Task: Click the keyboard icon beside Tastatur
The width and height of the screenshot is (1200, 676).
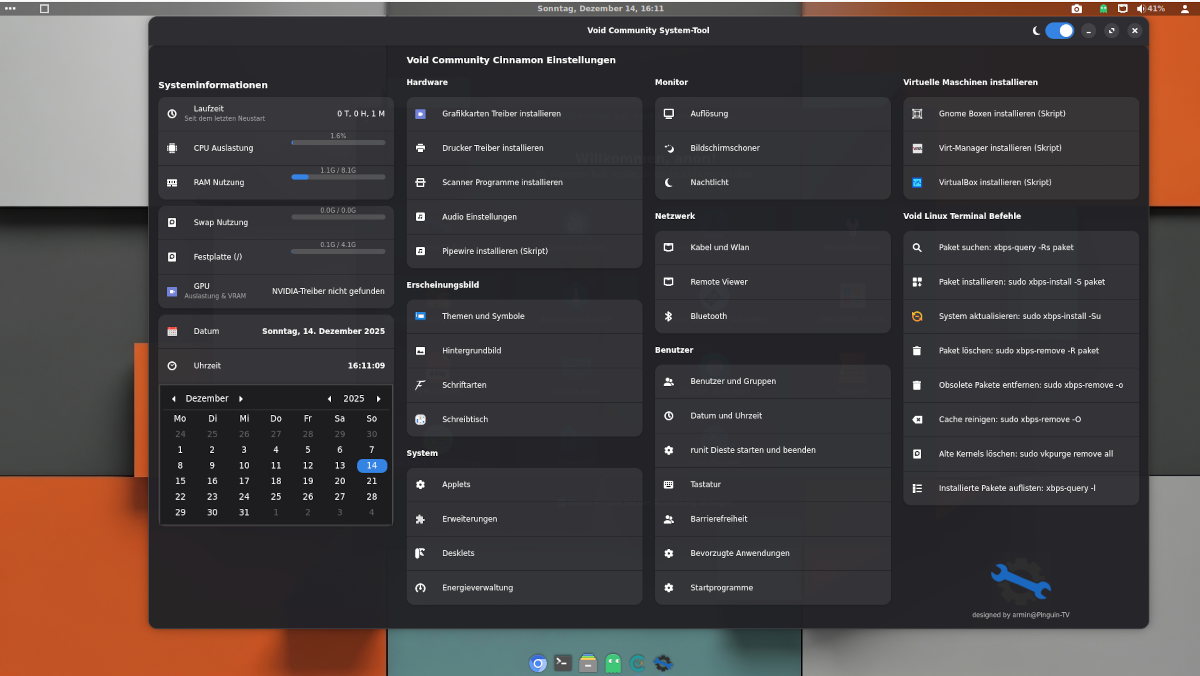Action: click(x=669, y=485)
